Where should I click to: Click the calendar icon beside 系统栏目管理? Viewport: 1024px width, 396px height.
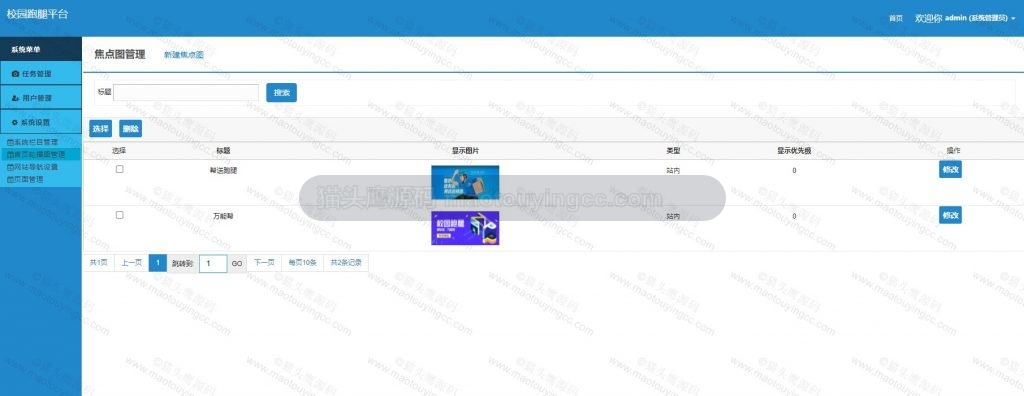tap(10, 142)
